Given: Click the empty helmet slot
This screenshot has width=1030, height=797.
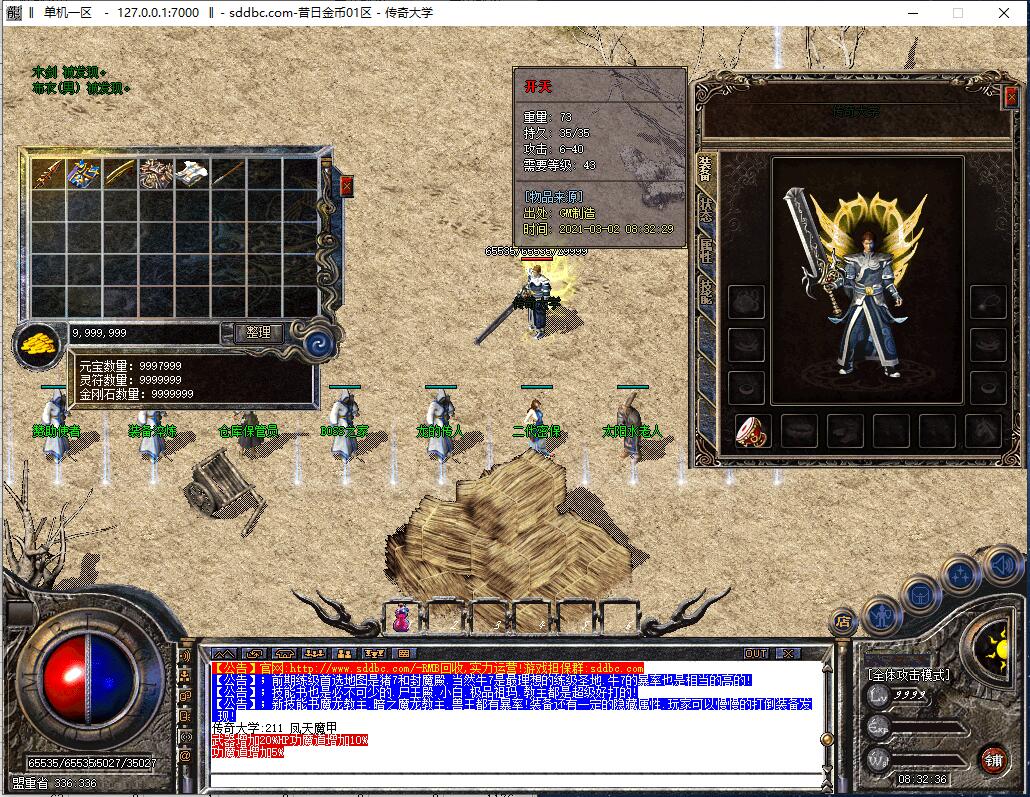Looking at the screenshot, I should (746, 302).
